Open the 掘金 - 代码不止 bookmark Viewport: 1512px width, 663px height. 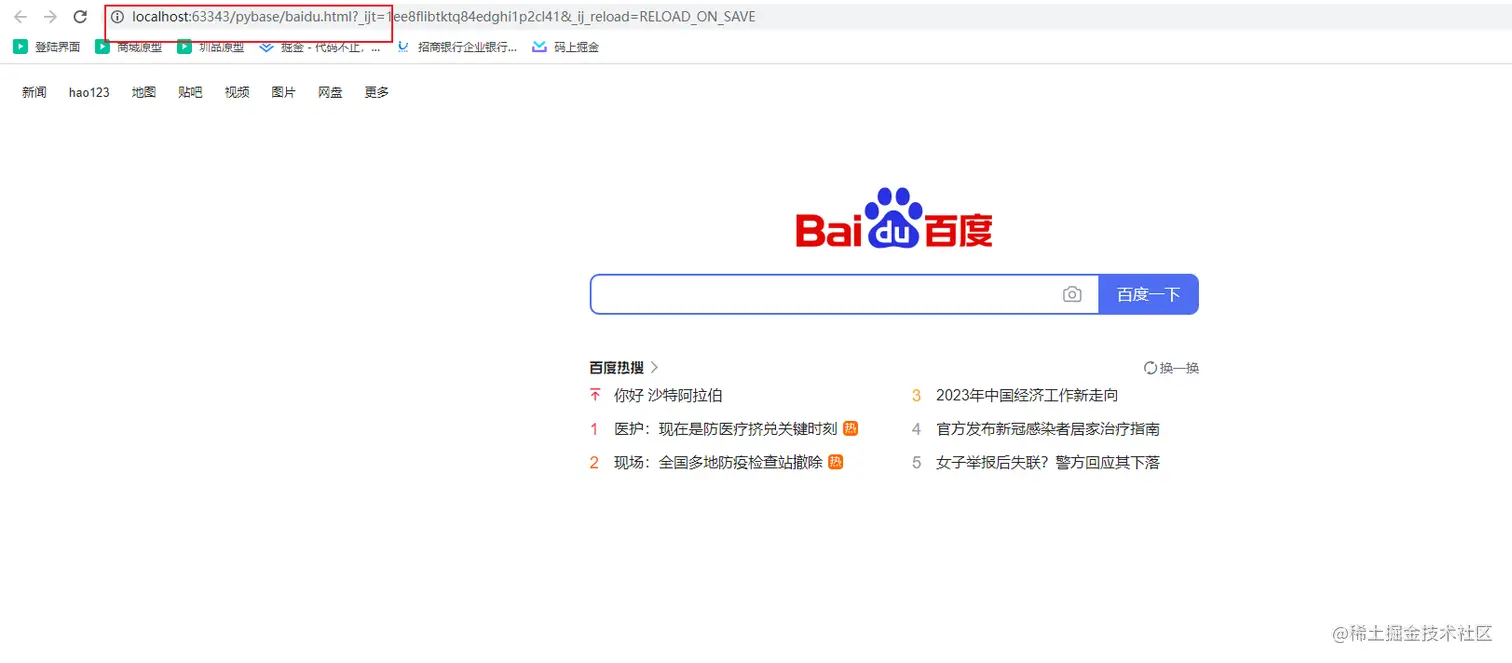click(320, 47)
